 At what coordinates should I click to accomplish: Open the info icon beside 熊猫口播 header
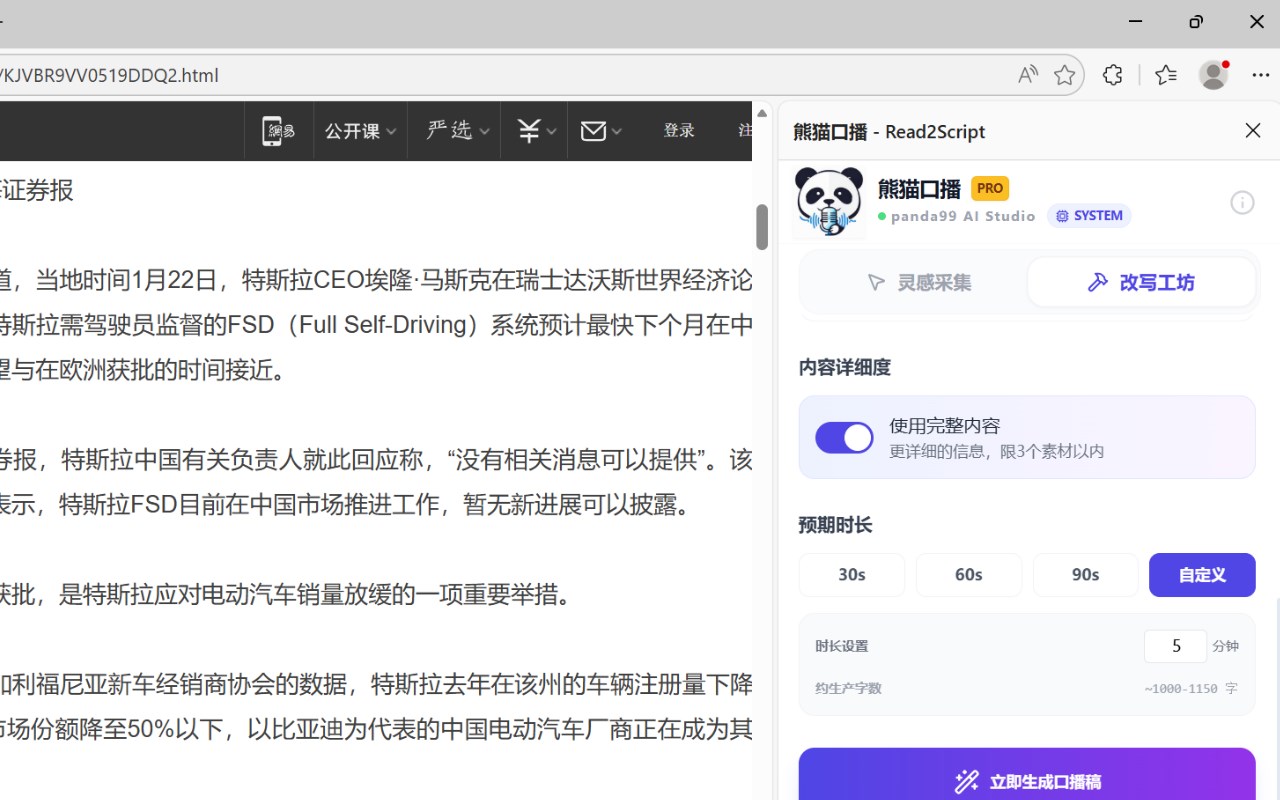(1242, 203)
